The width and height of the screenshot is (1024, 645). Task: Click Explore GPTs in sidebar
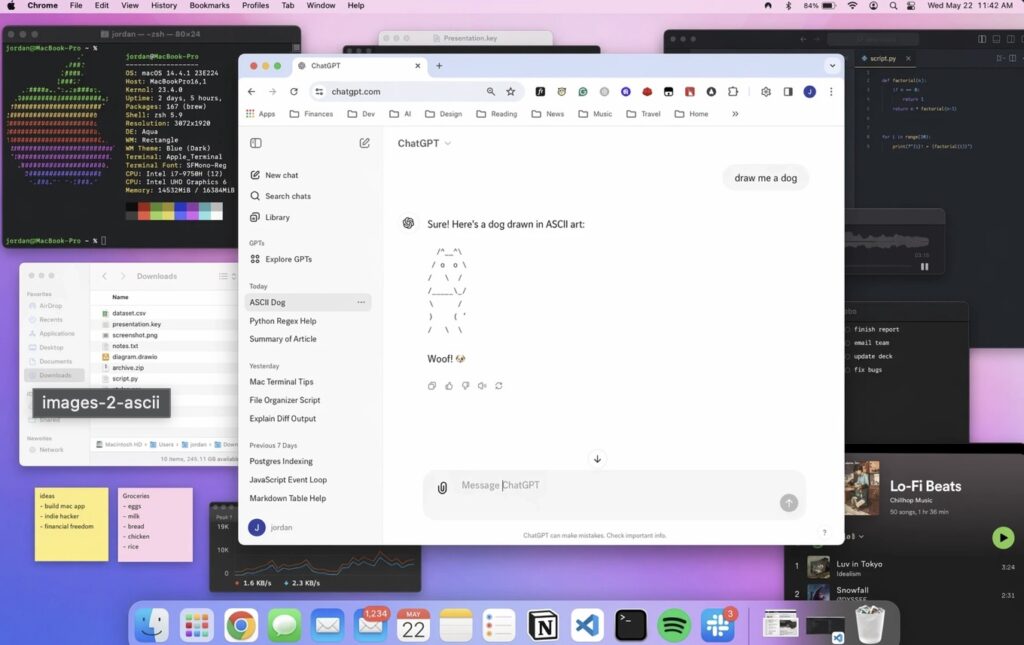pyautogui.click(x=288, y=259)
